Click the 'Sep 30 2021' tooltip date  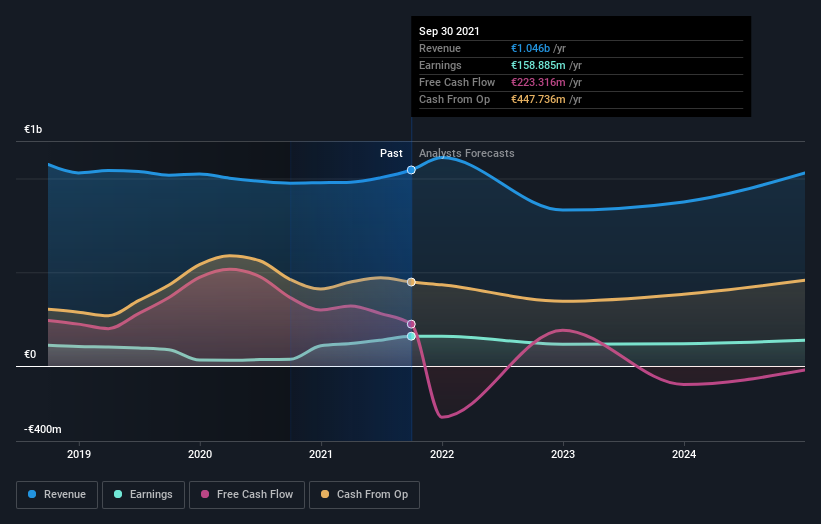(449, 31)
